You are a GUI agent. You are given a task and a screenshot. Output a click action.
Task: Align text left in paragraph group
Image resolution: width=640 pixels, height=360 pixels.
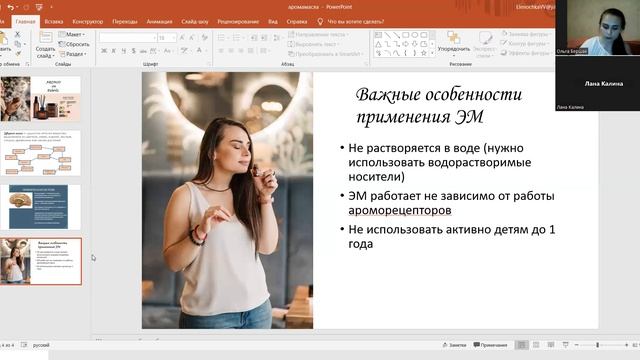pos(221,51)
